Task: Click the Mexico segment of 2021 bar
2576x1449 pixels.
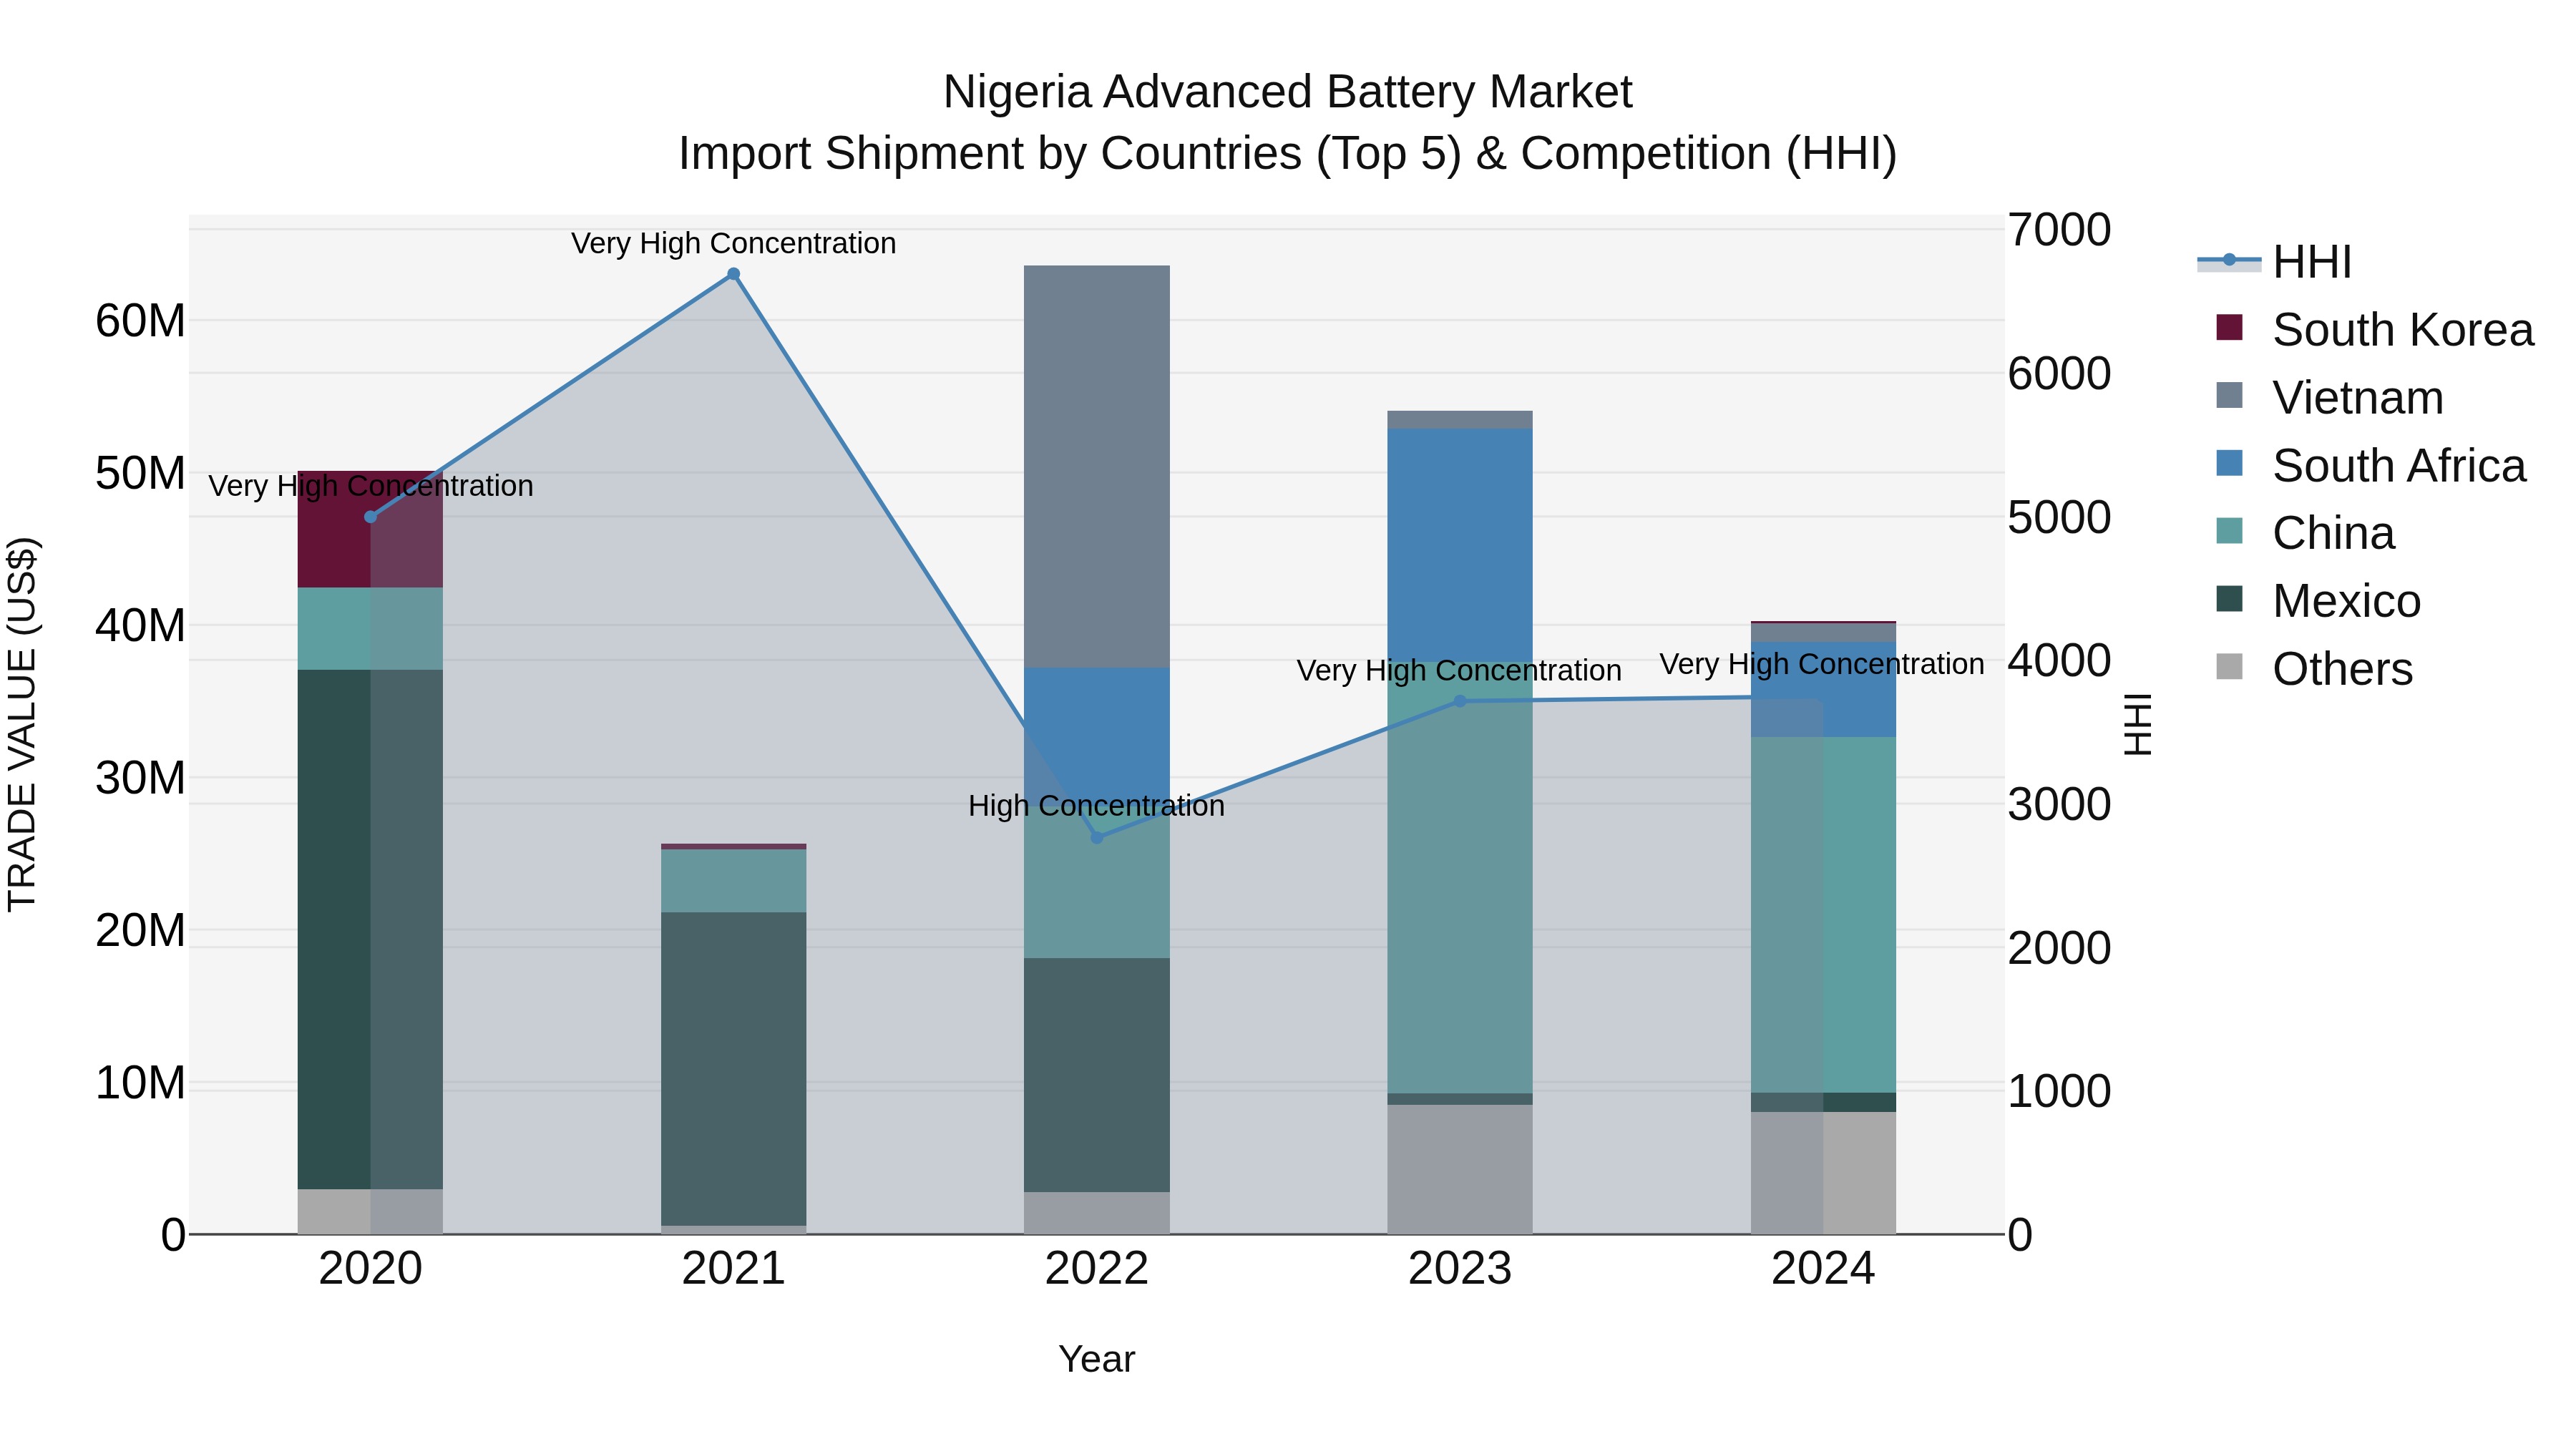Action: (x=733, y=1069)
